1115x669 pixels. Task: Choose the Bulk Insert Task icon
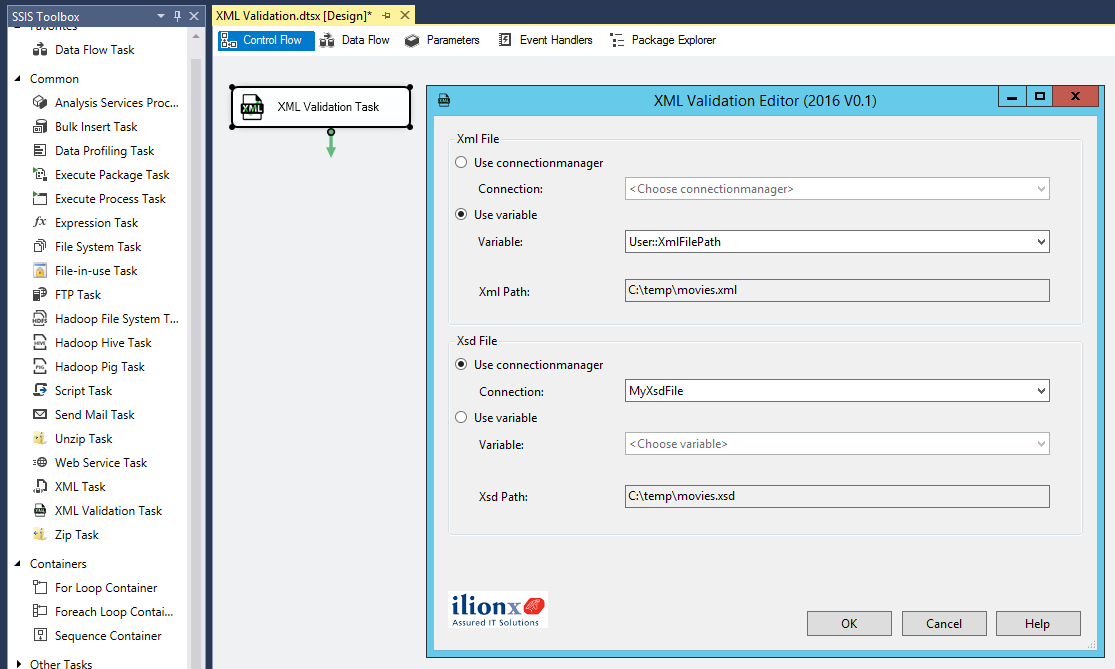[x=40, y=127]
